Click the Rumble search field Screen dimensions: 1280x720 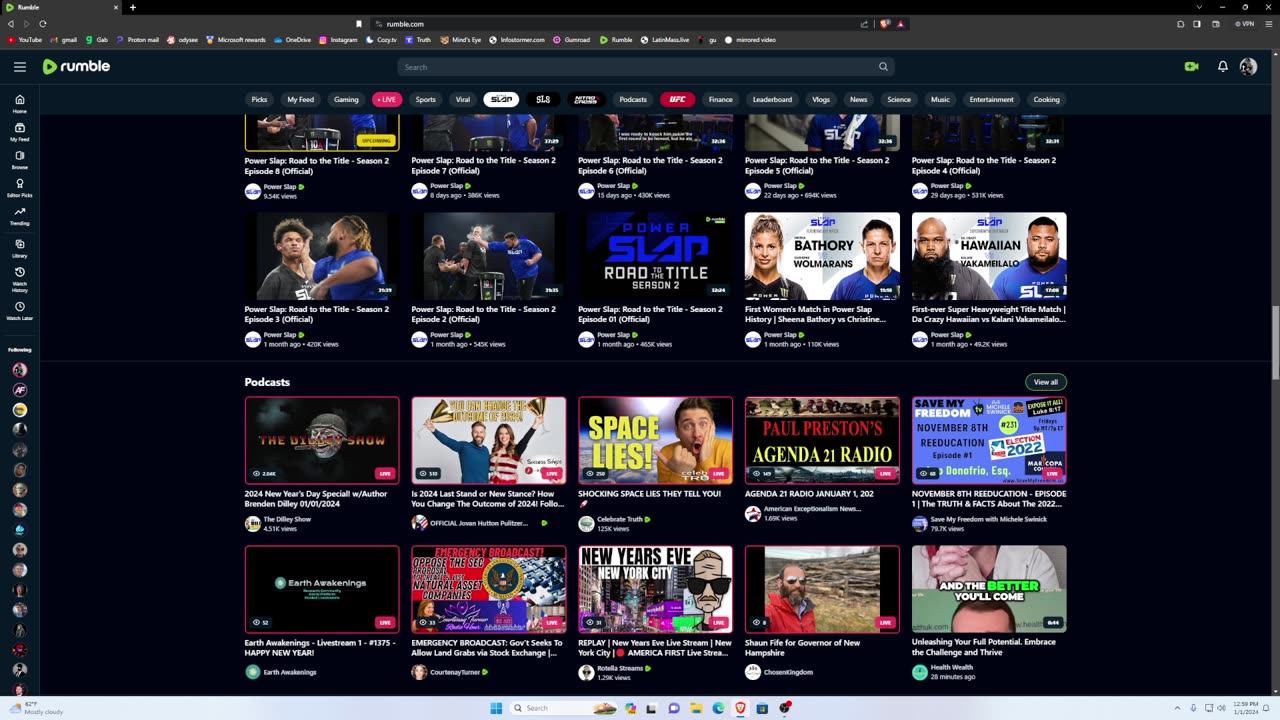645,67
